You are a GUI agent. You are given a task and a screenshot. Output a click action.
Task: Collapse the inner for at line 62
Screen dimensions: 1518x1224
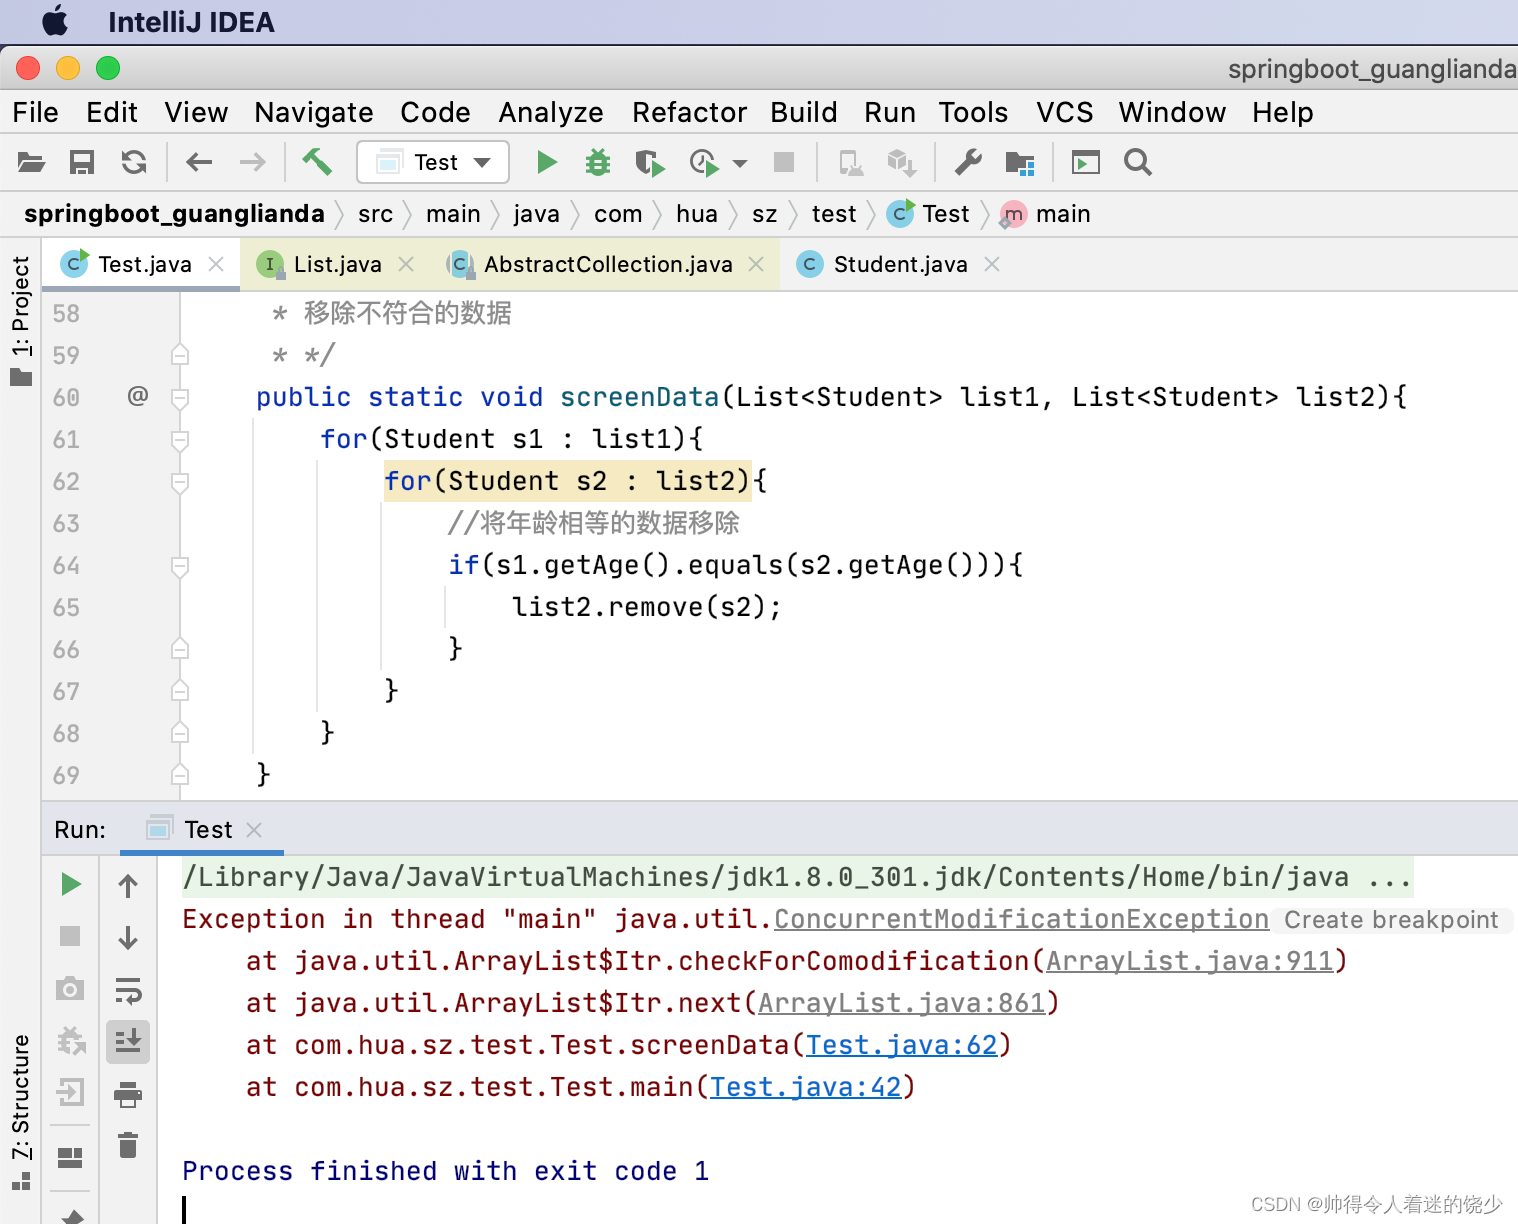tap(180, 482)
